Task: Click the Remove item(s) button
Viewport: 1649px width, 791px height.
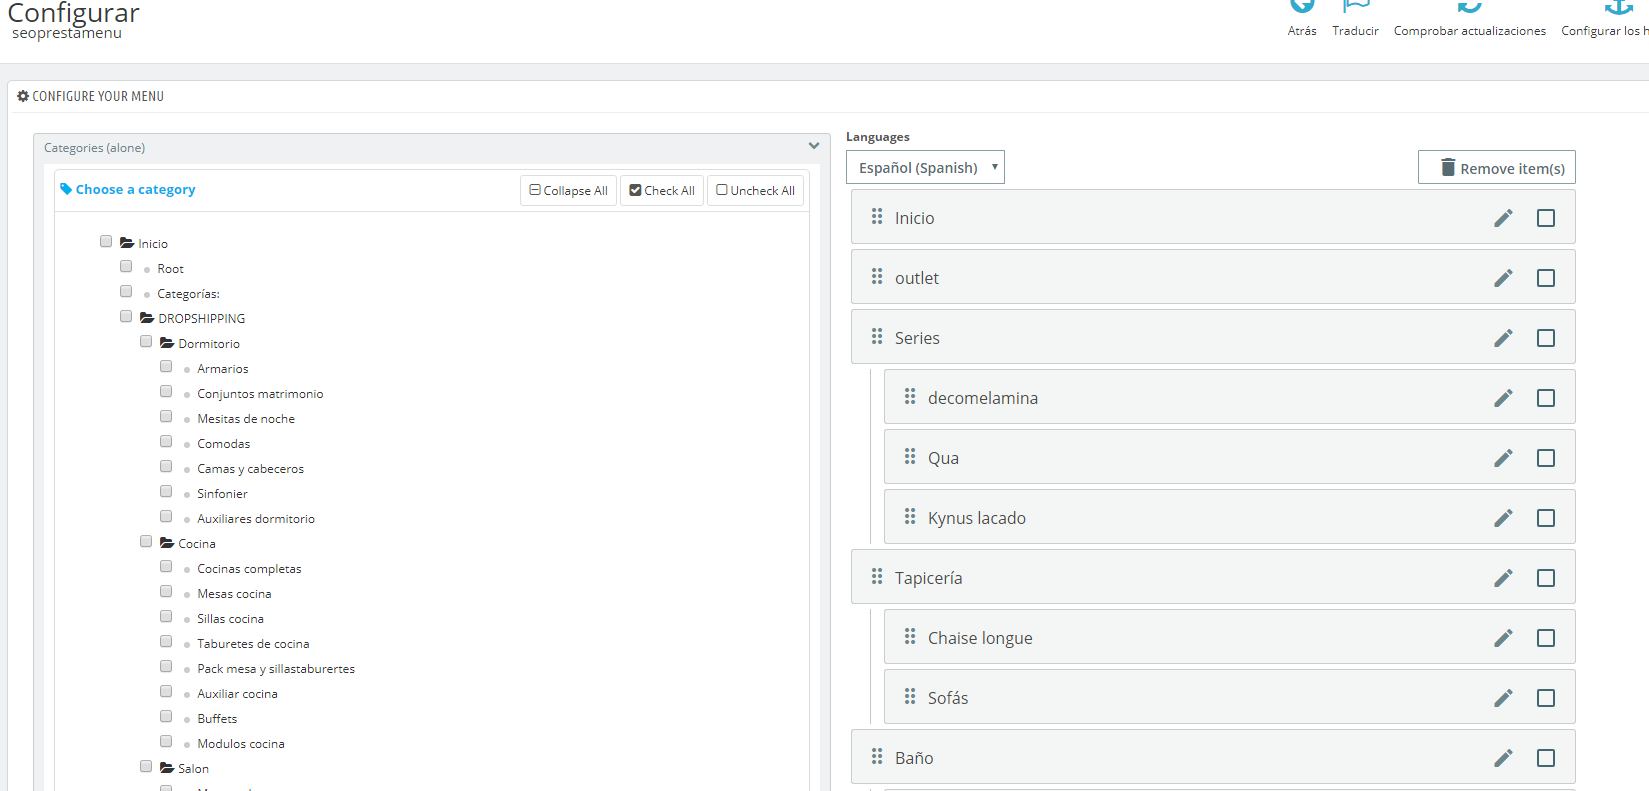Action: 1497,167
